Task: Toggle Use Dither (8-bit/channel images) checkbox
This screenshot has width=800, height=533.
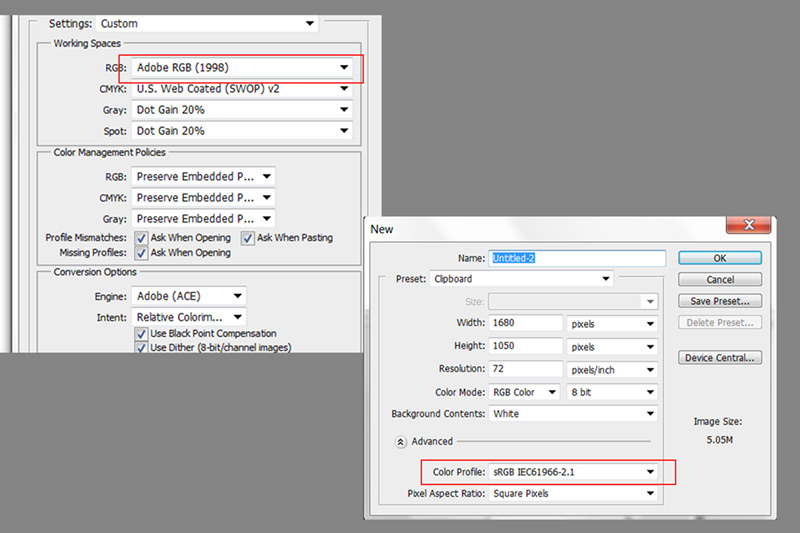Action: pyautogui.click(x=141, y=348)
